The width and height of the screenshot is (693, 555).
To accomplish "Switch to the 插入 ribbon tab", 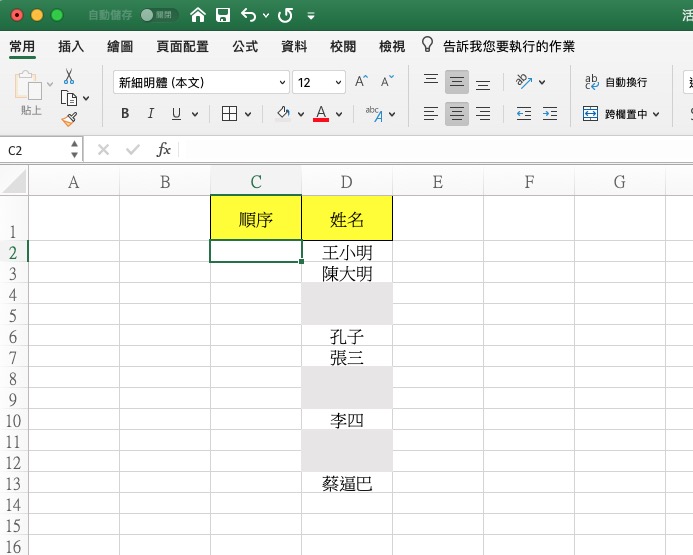I will (71, 46).
